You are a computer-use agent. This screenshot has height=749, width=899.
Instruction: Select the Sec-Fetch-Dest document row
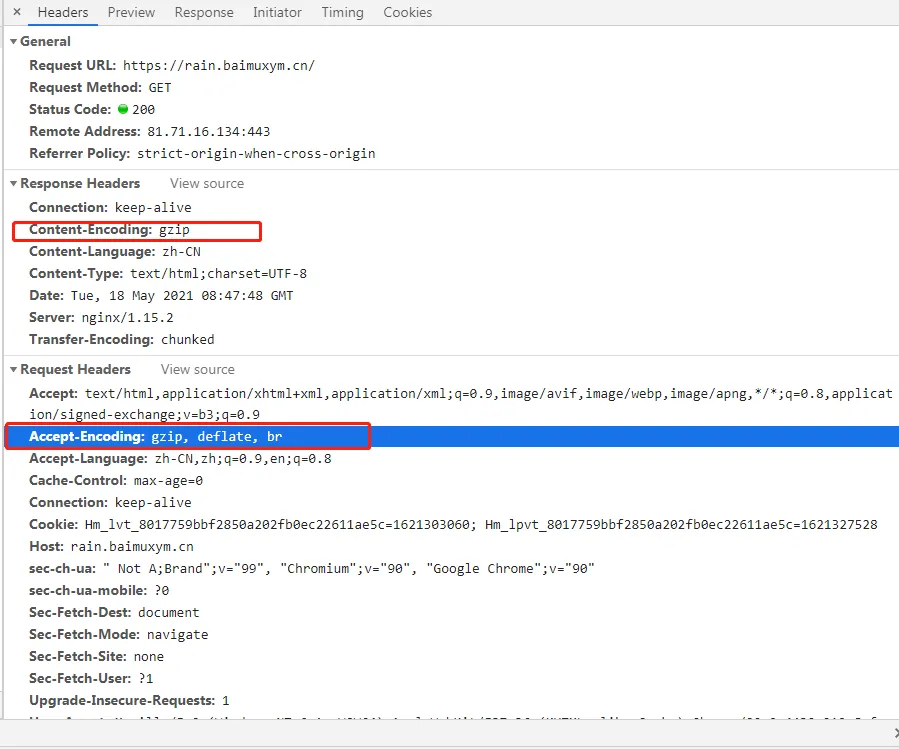(x=115, y=613)
